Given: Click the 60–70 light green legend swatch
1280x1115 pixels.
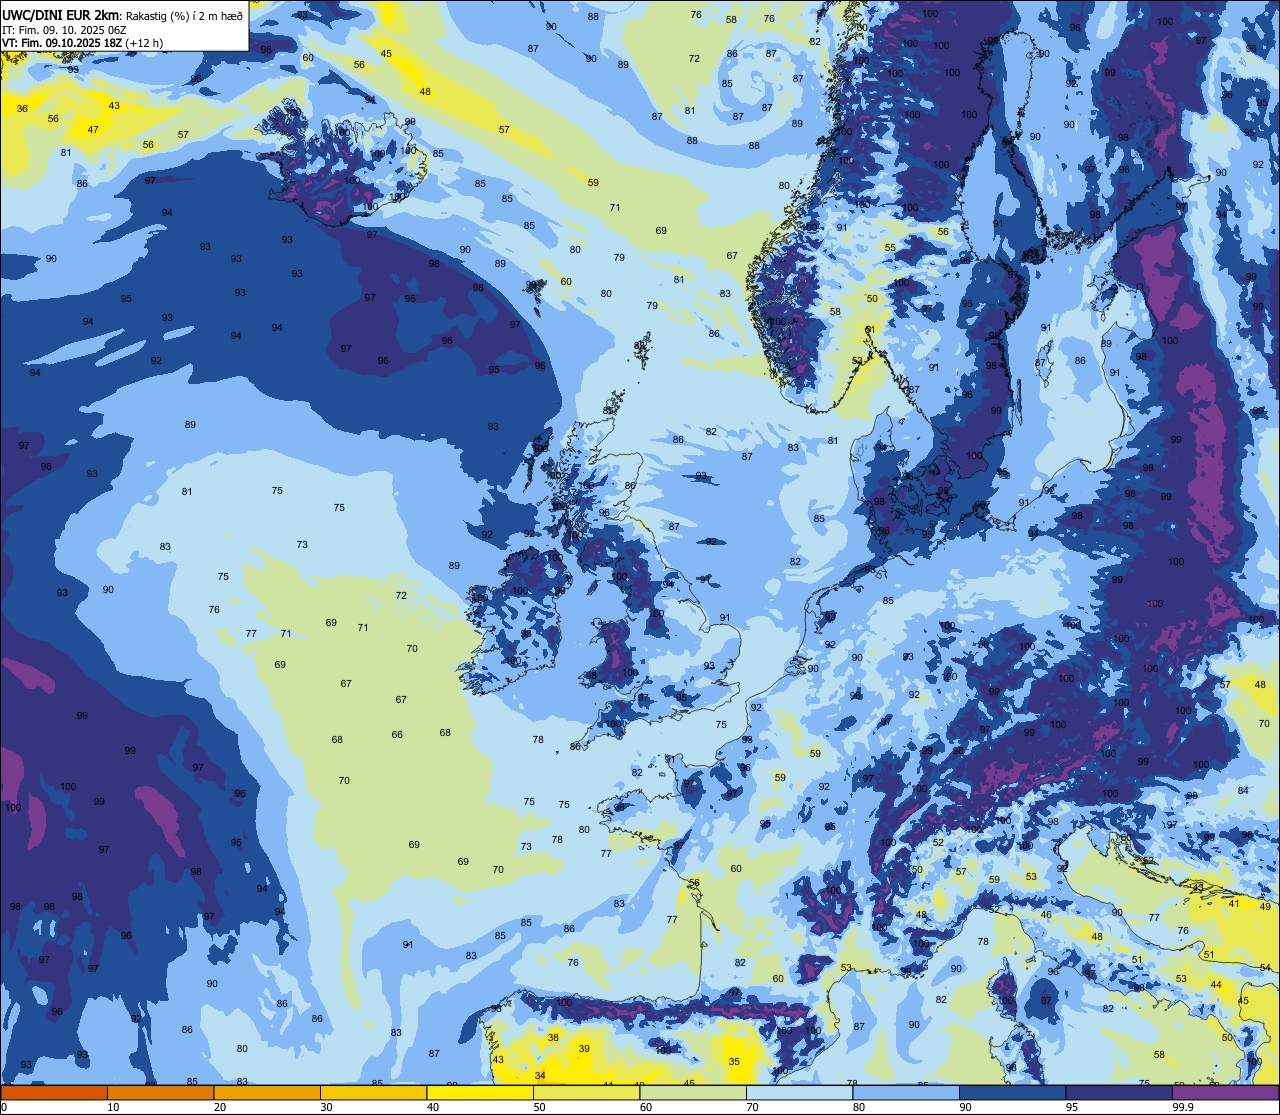Looking at the screenshot, I should (693, 1092).
